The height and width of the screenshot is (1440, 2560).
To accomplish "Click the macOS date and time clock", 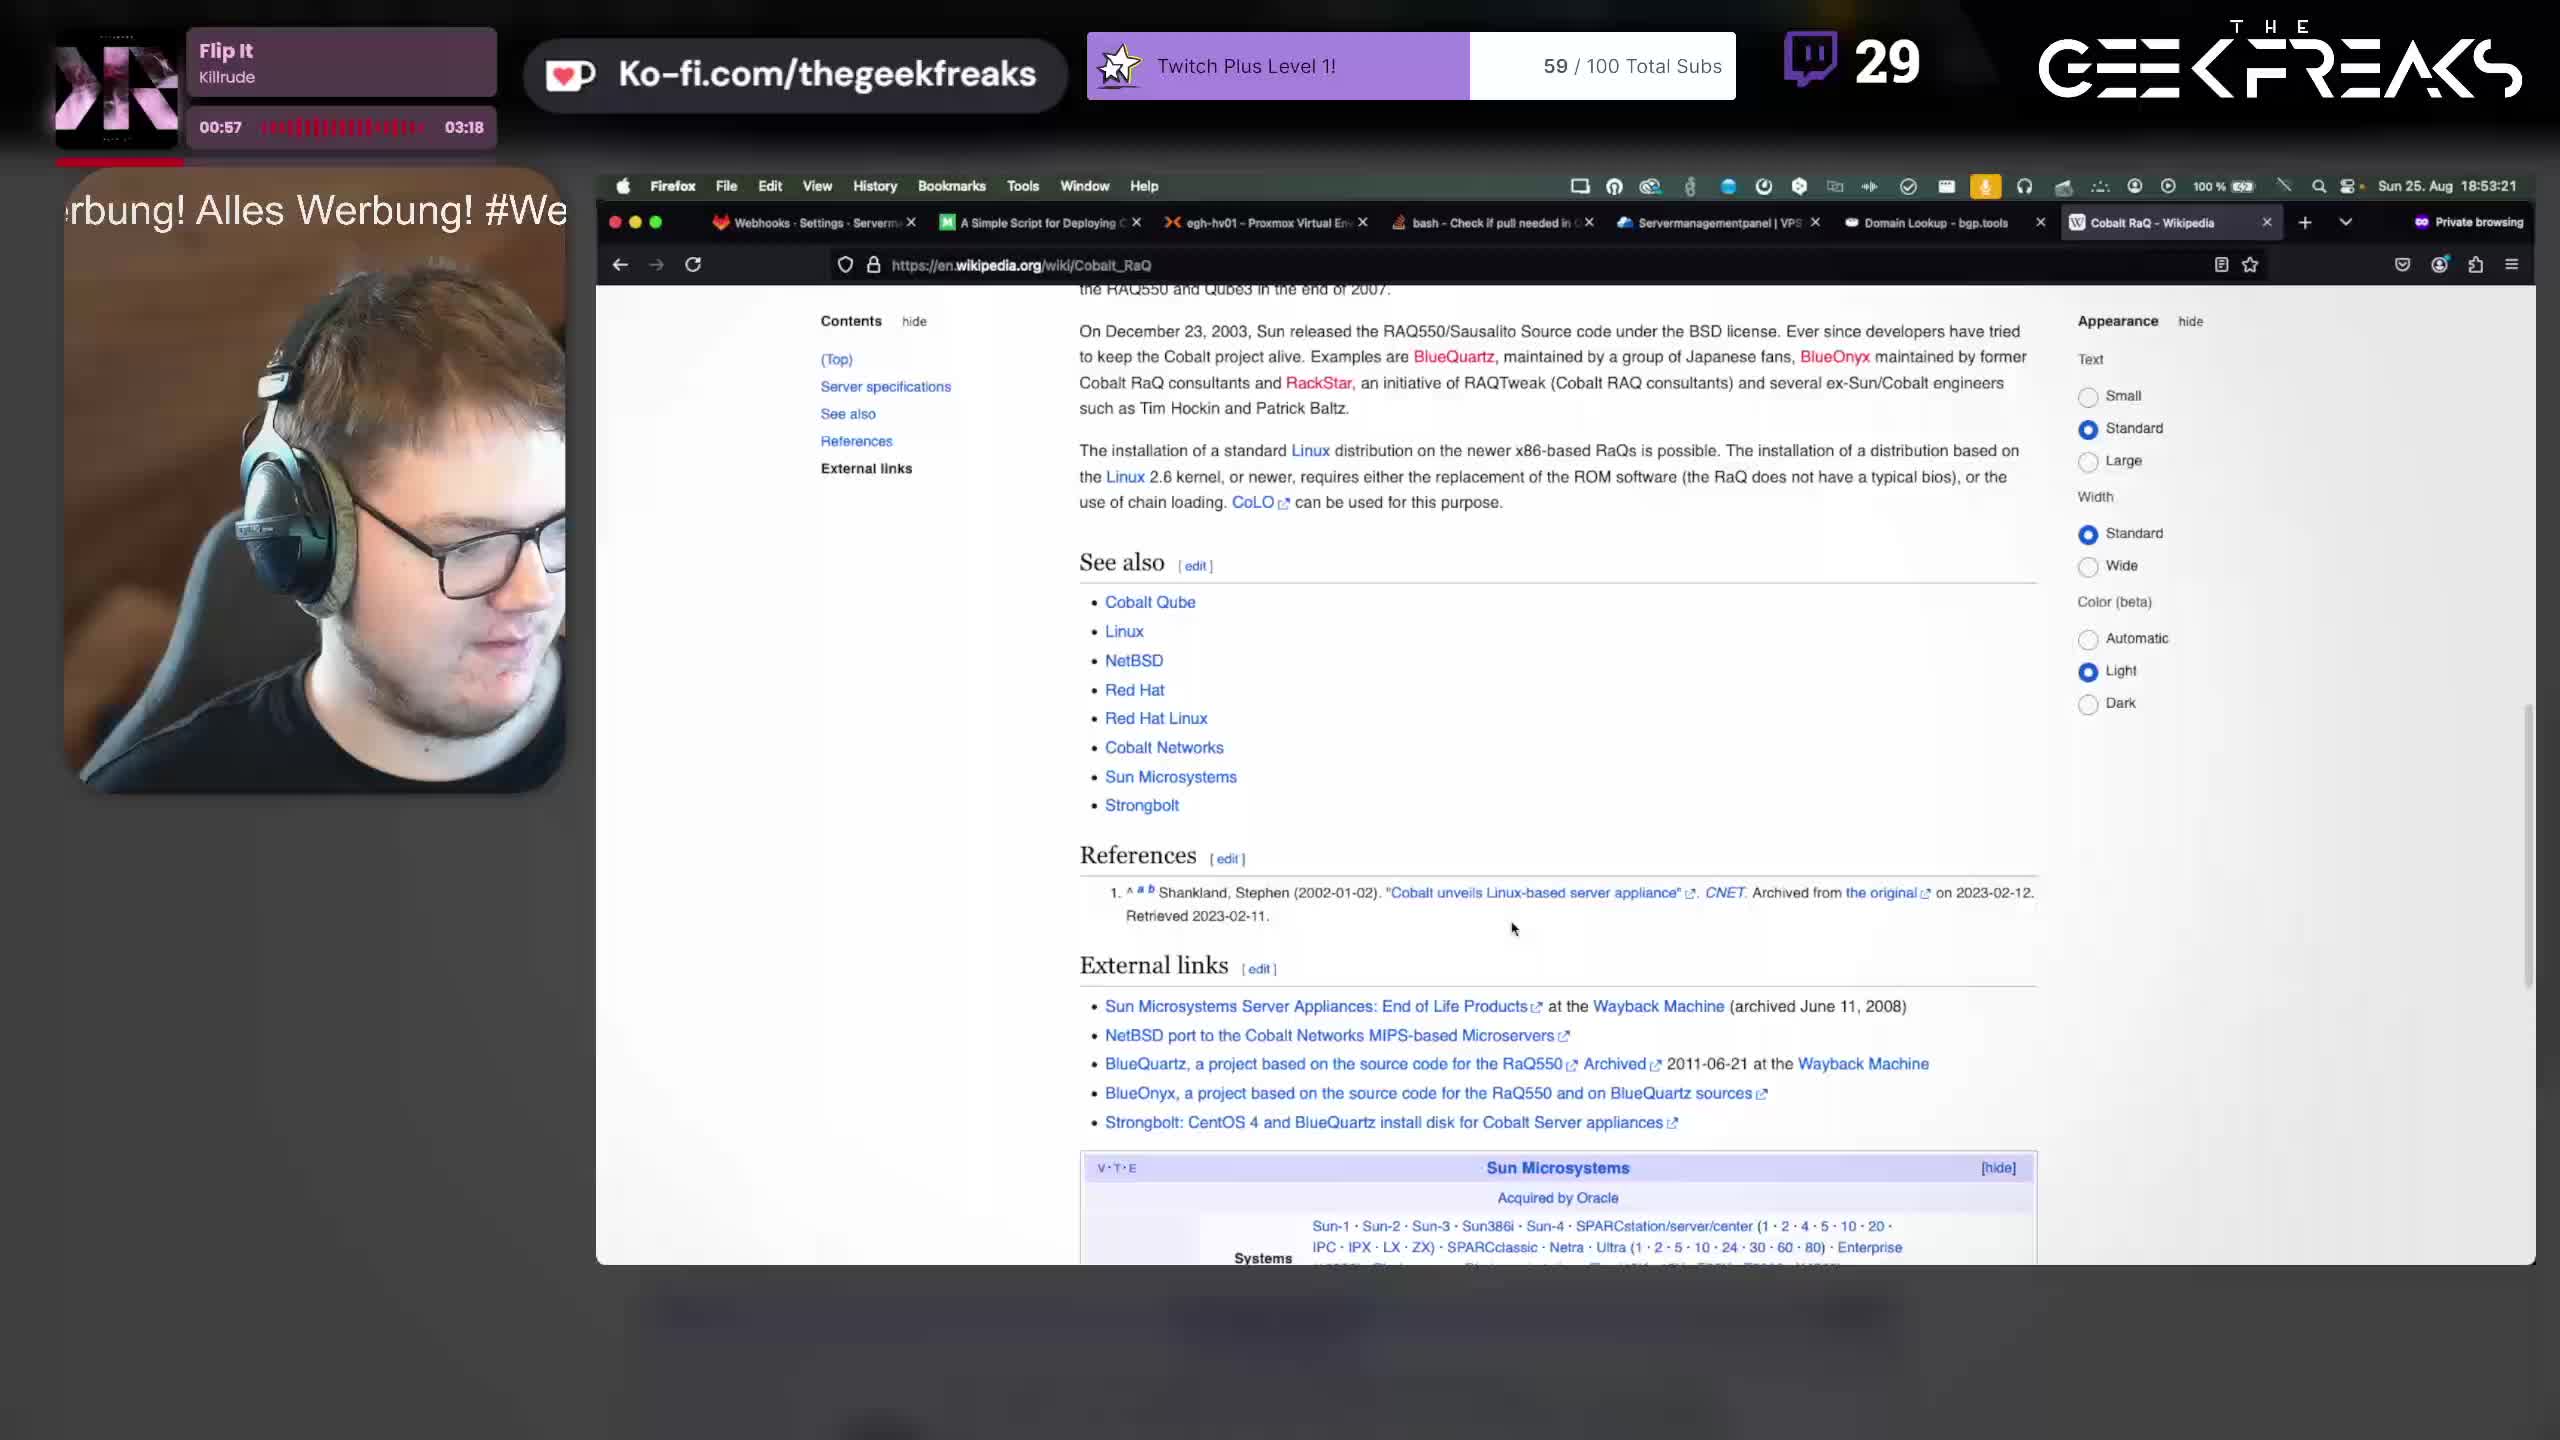I will click(x=2446, y=186).
